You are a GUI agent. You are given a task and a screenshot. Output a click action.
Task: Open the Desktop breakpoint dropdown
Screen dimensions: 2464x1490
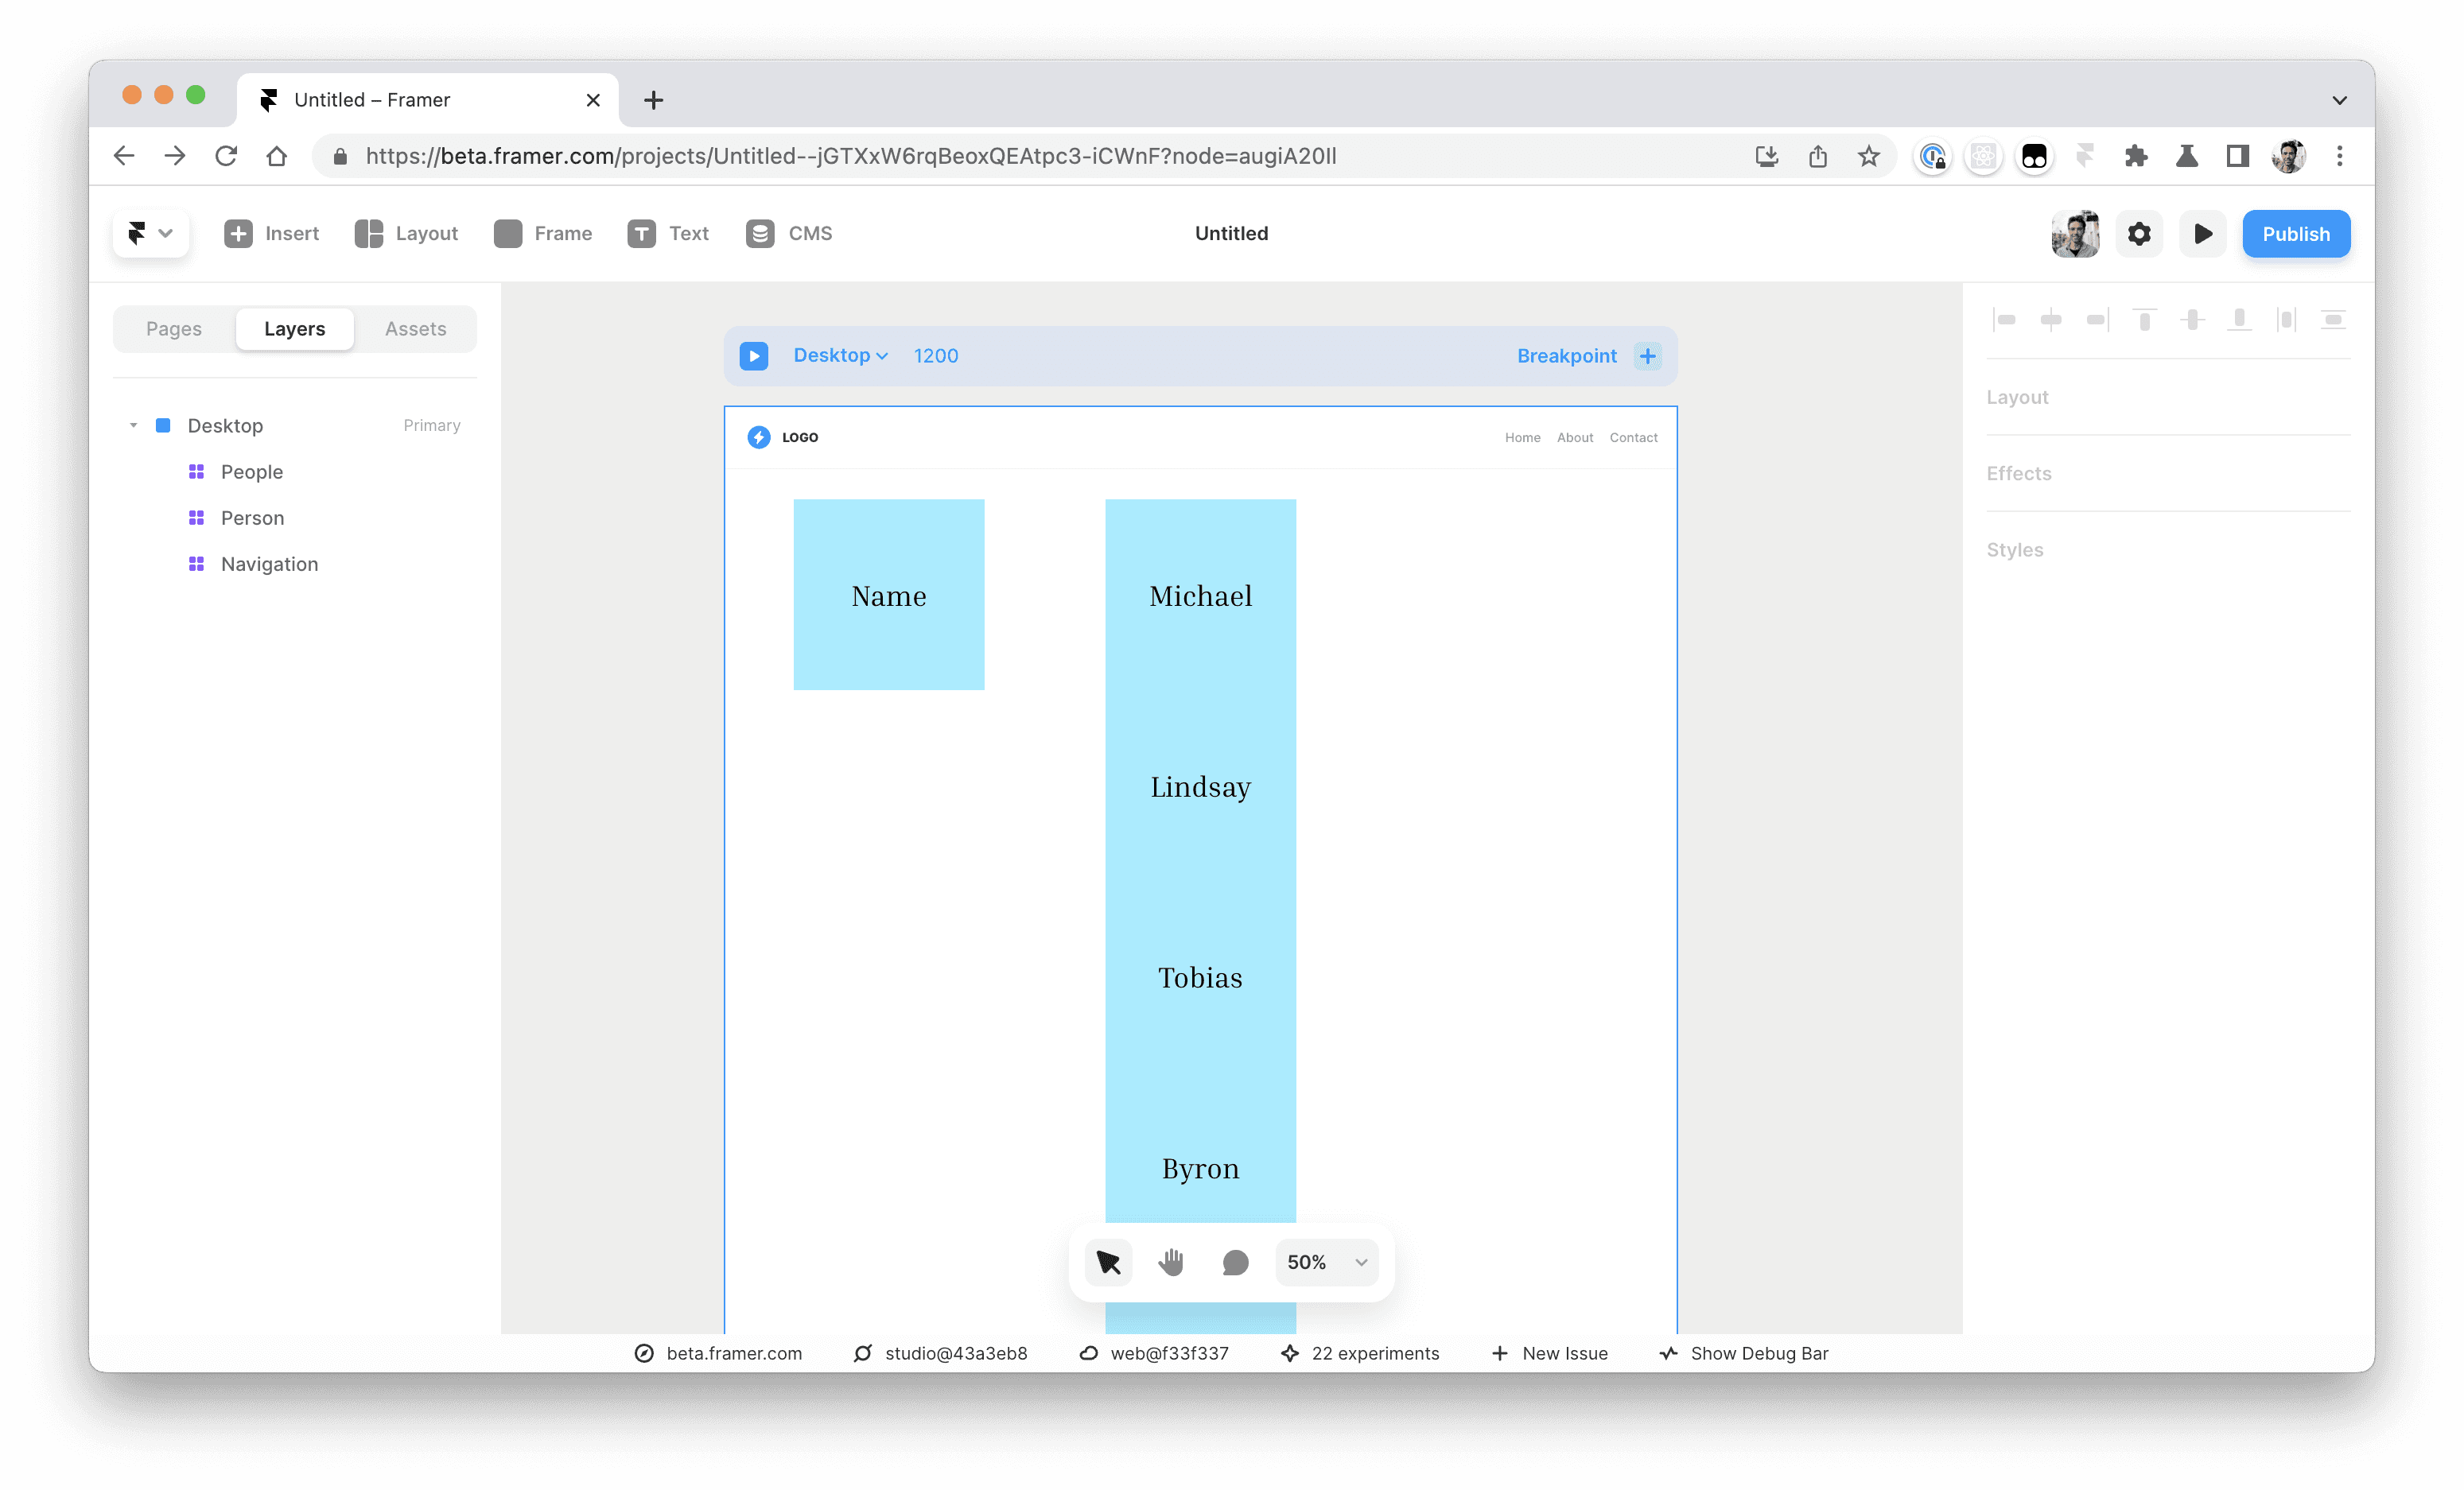pos(840,356)
